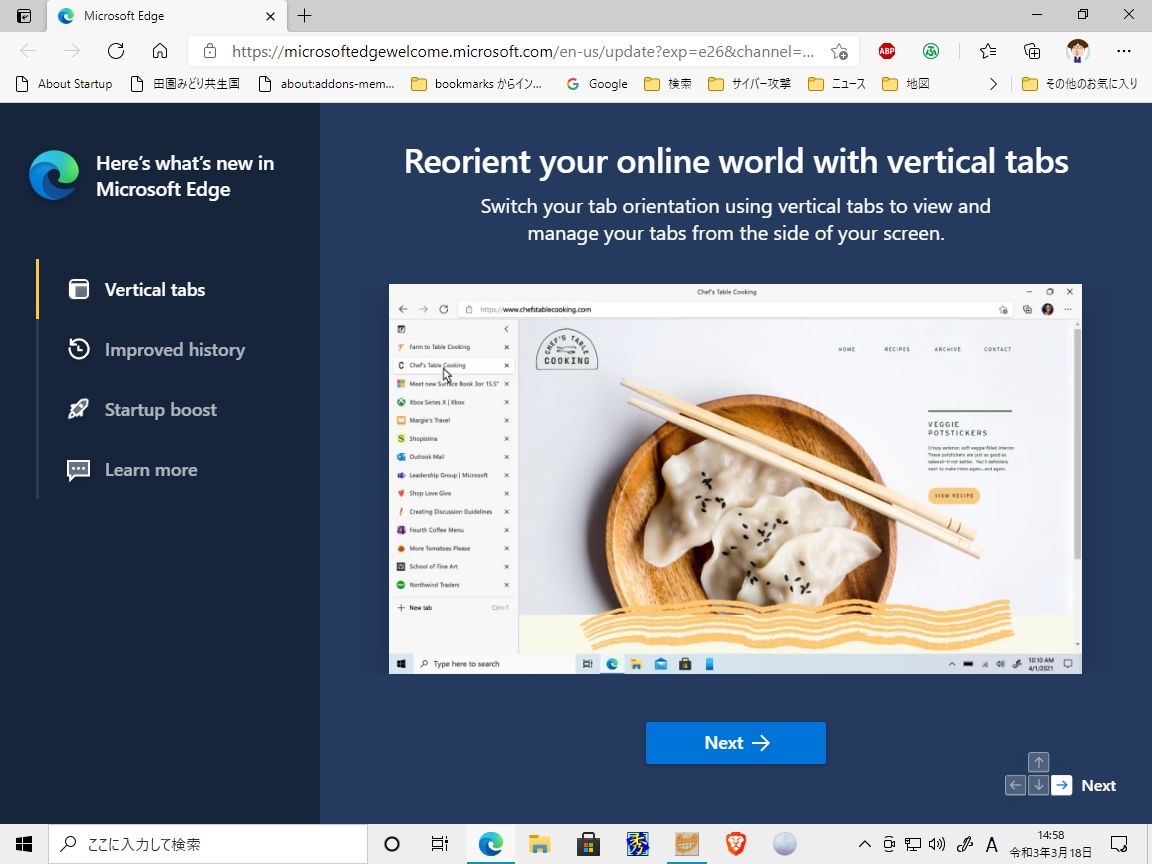View site information lock icon
Viewport: 1152px width, 864px height.
click(209, 51)
